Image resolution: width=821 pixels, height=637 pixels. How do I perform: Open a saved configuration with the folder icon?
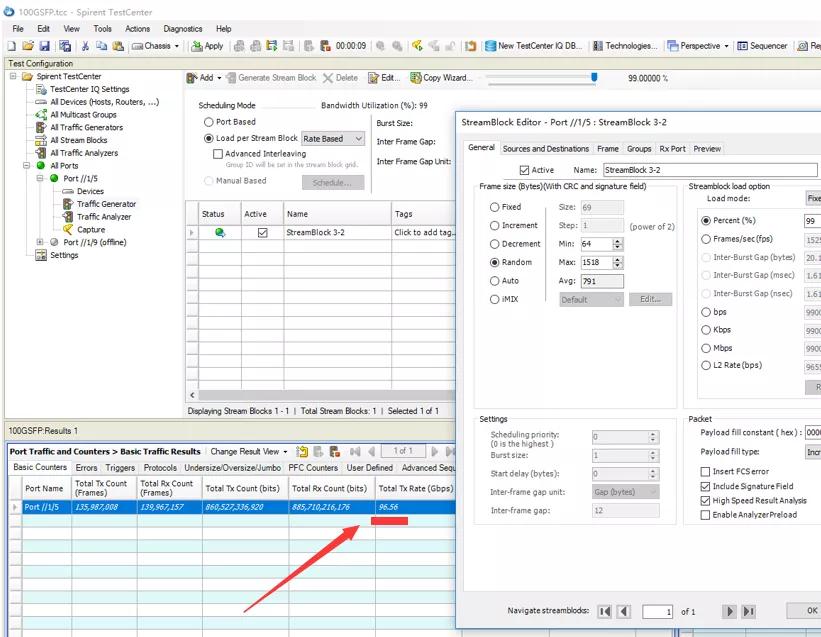click(28, 46)
